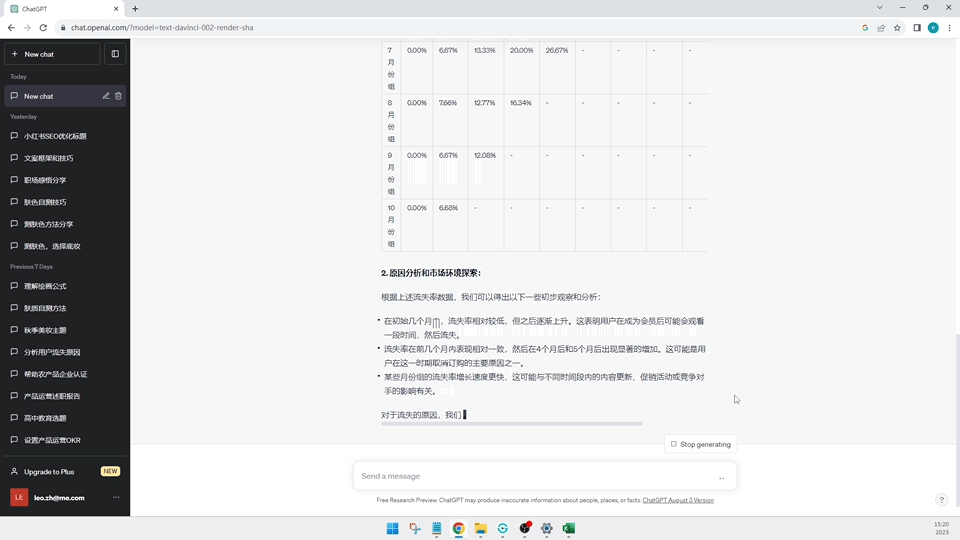Click the horizontal scrollbar under the table

(x=512, y=424)
